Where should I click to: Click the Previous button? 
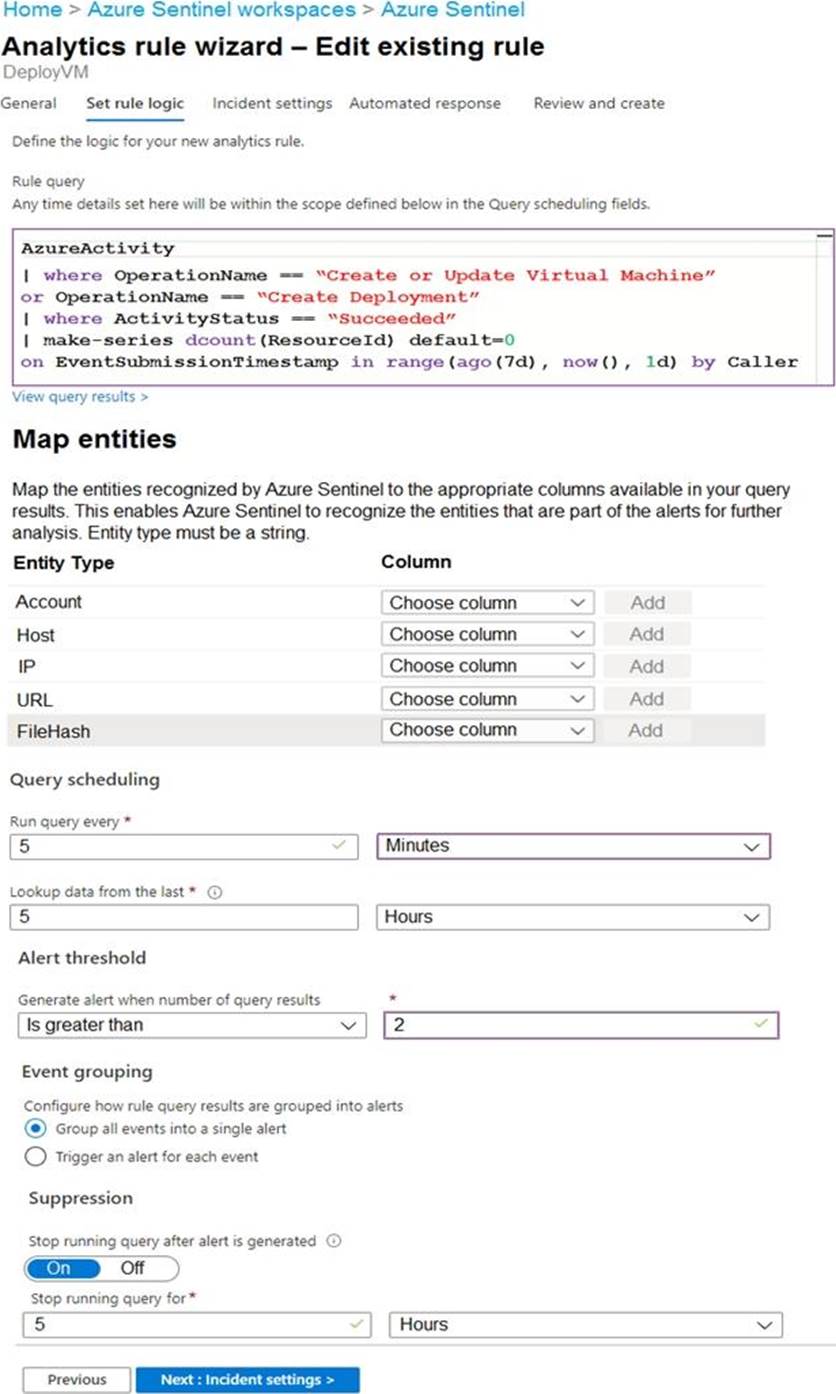click(x=77, y=1379)
